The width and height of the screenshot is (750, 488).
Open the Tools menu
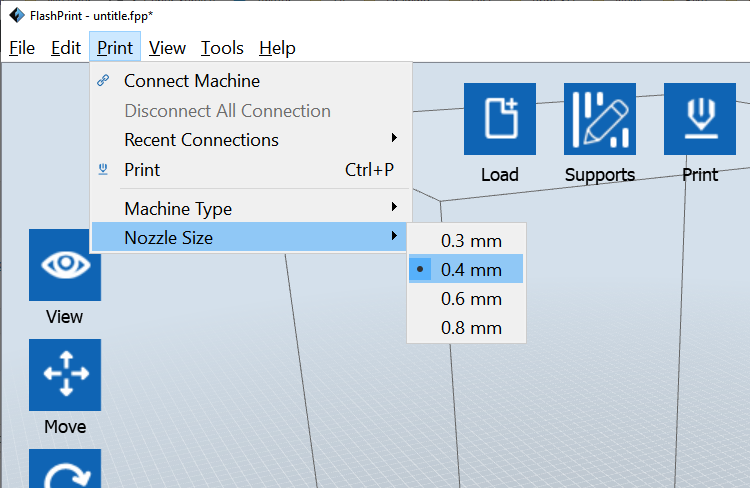pos(222,48)
